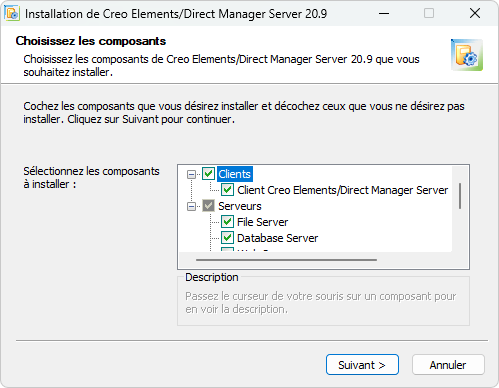Screen dimensions: 499x388
Task: Uncheck the File Server checkbox
Action: (227, 222)
